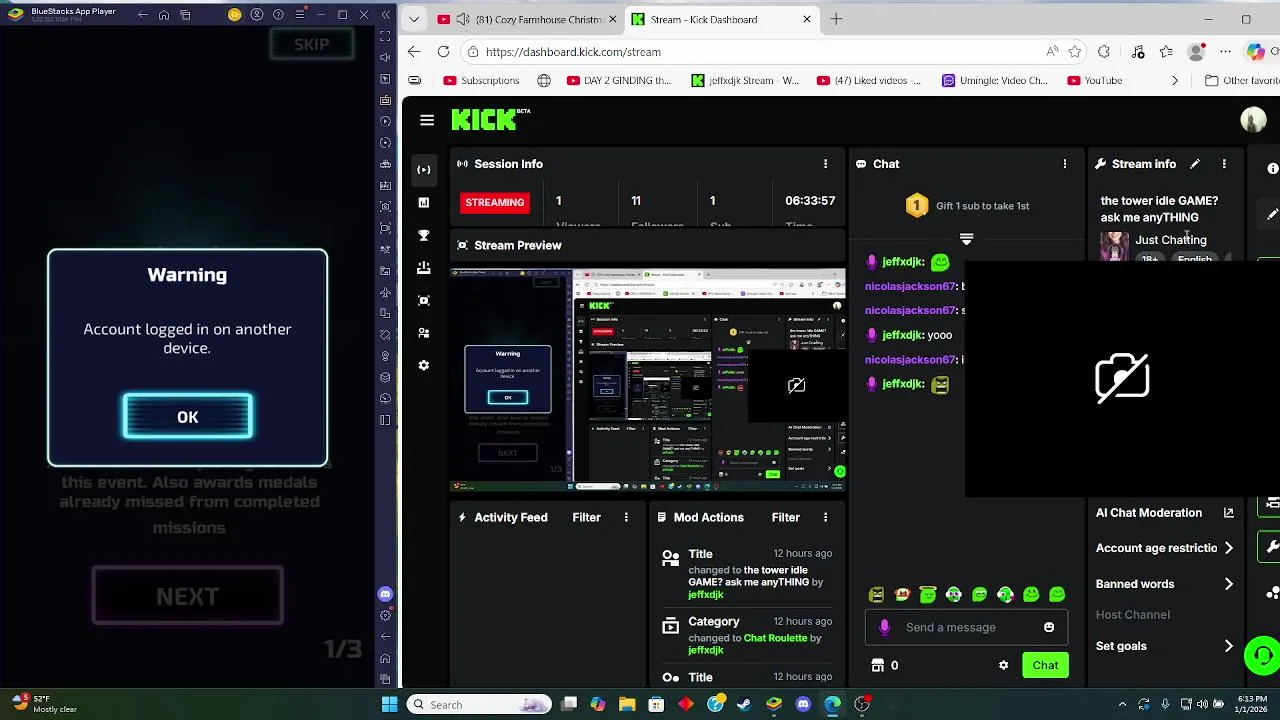Open a new browser tab
This screenshot has height=720, width=1280.
coord(836,19)
